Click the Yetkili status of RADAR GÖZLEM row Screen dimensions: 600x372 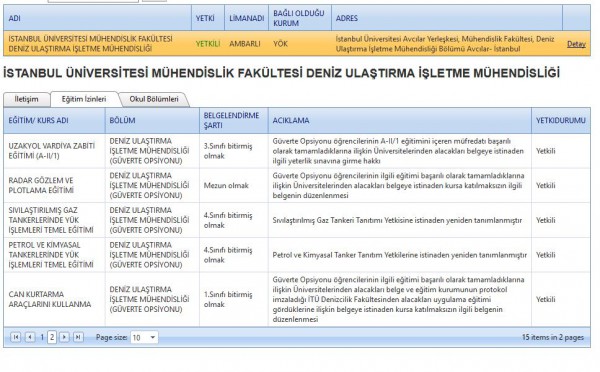546,186
